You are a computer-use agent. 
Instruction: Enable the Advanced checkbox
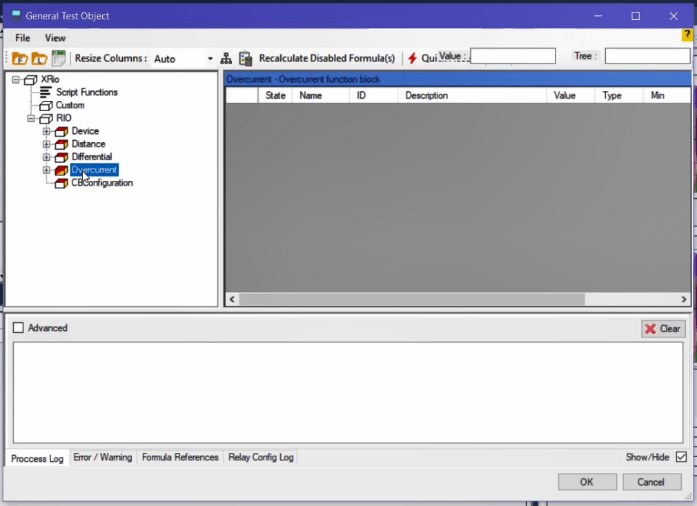pos(19,328)
